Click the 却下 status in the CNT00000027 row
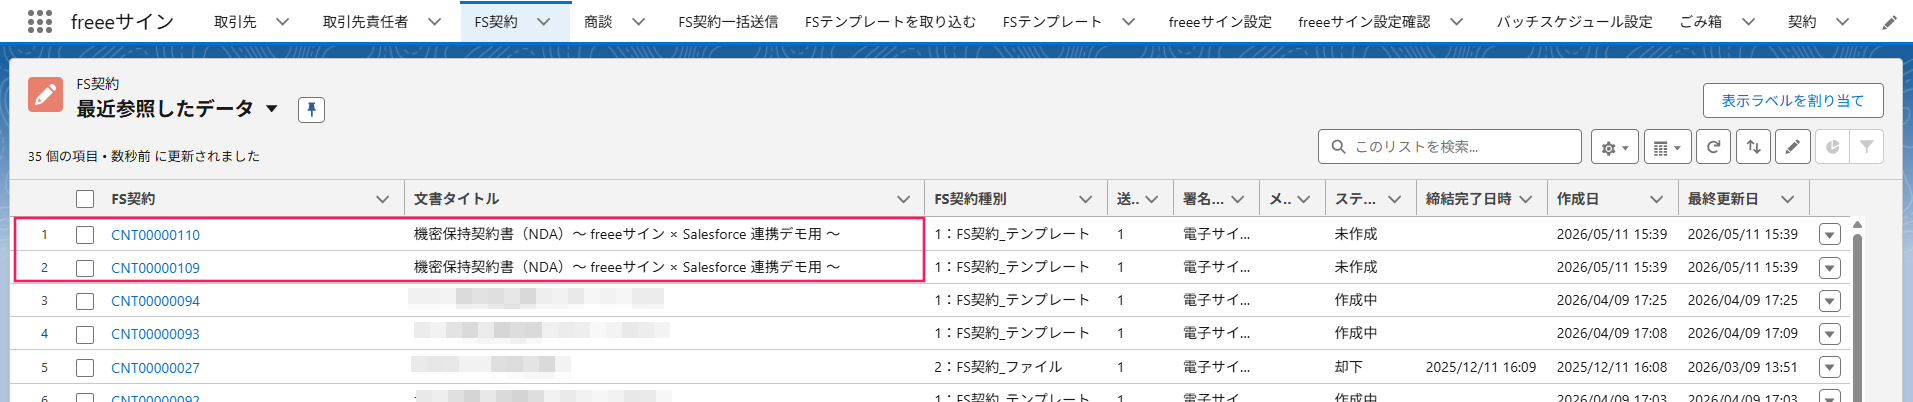Viewport: 1913px width, 402px height. tap(1349, 367)
